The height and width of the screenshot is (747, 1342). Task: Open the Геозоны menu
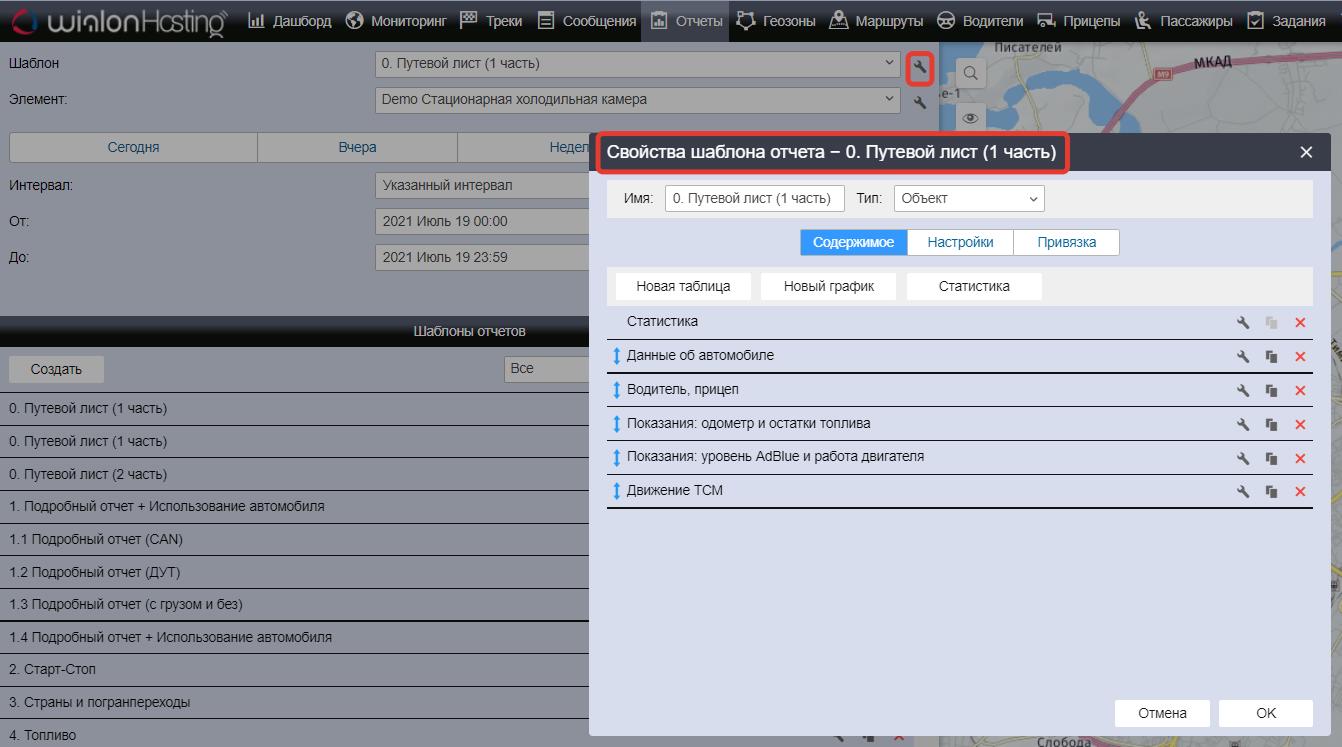[x=775, y=20]
